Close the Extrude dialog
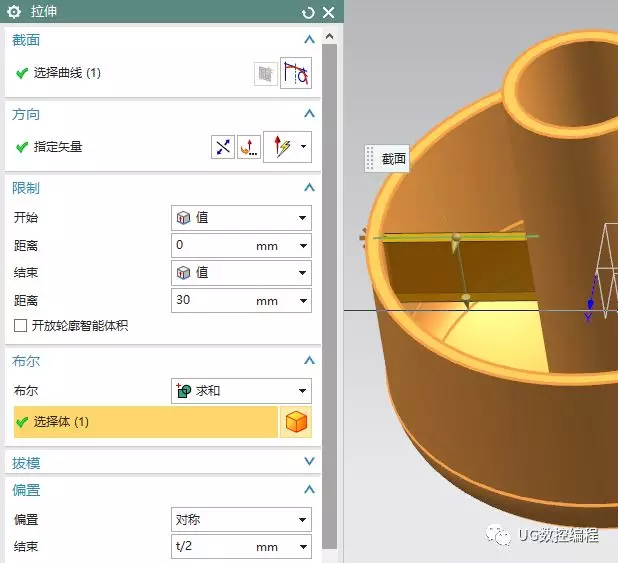 point(328,12)
